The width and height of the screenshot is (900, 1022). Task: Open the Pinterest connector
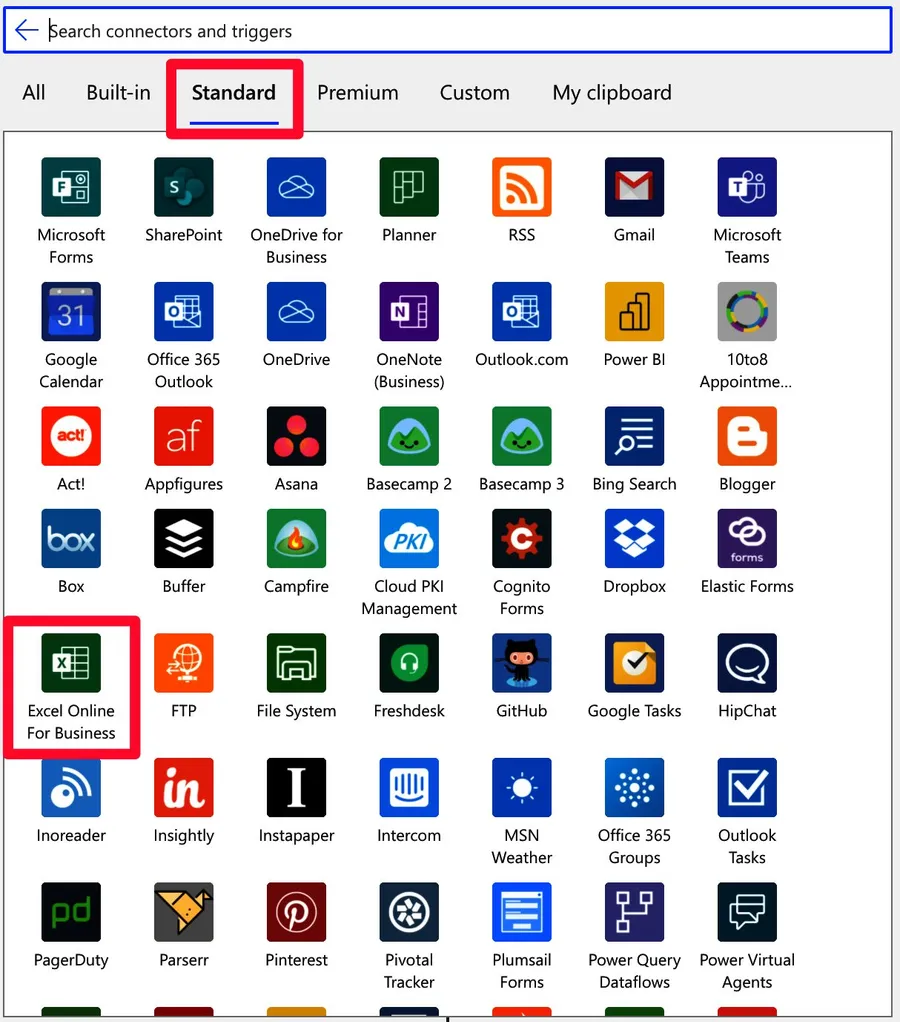tap(296, 911)
